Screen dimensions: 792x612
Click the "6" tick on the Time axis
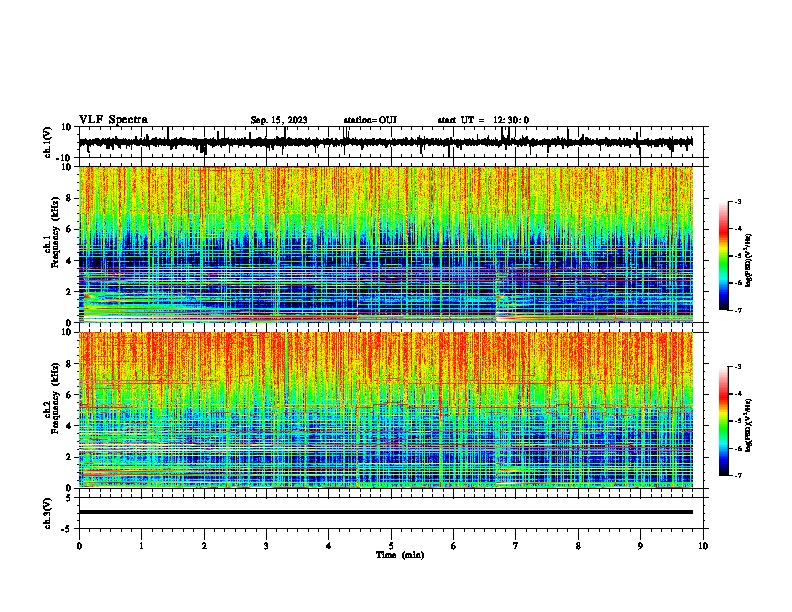(453, 546)
